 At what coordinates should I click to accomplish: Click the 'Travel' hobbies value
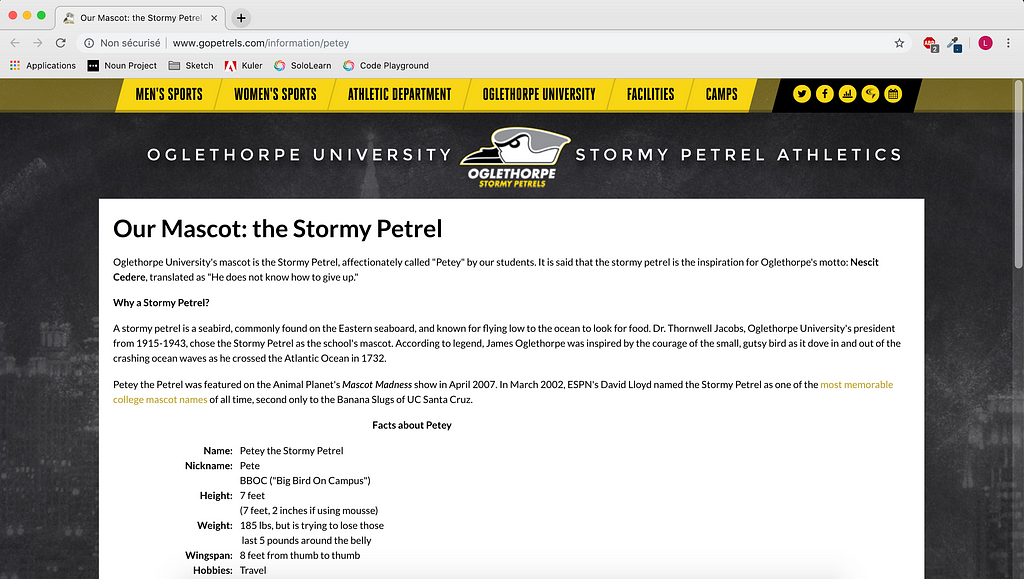click(253, 571)
